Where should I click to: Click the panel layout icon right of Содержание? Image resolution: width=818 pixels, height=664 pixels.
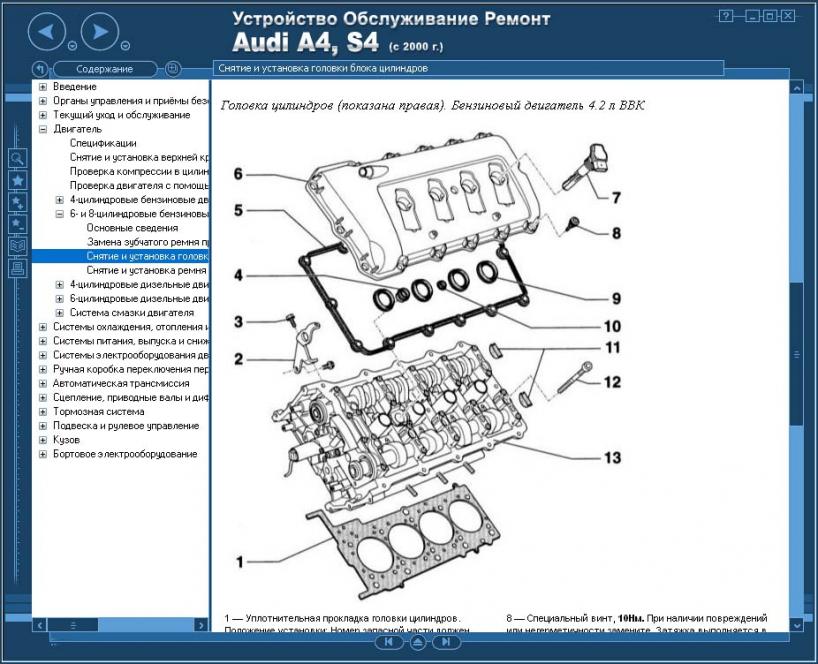click(x=173, y=68)
